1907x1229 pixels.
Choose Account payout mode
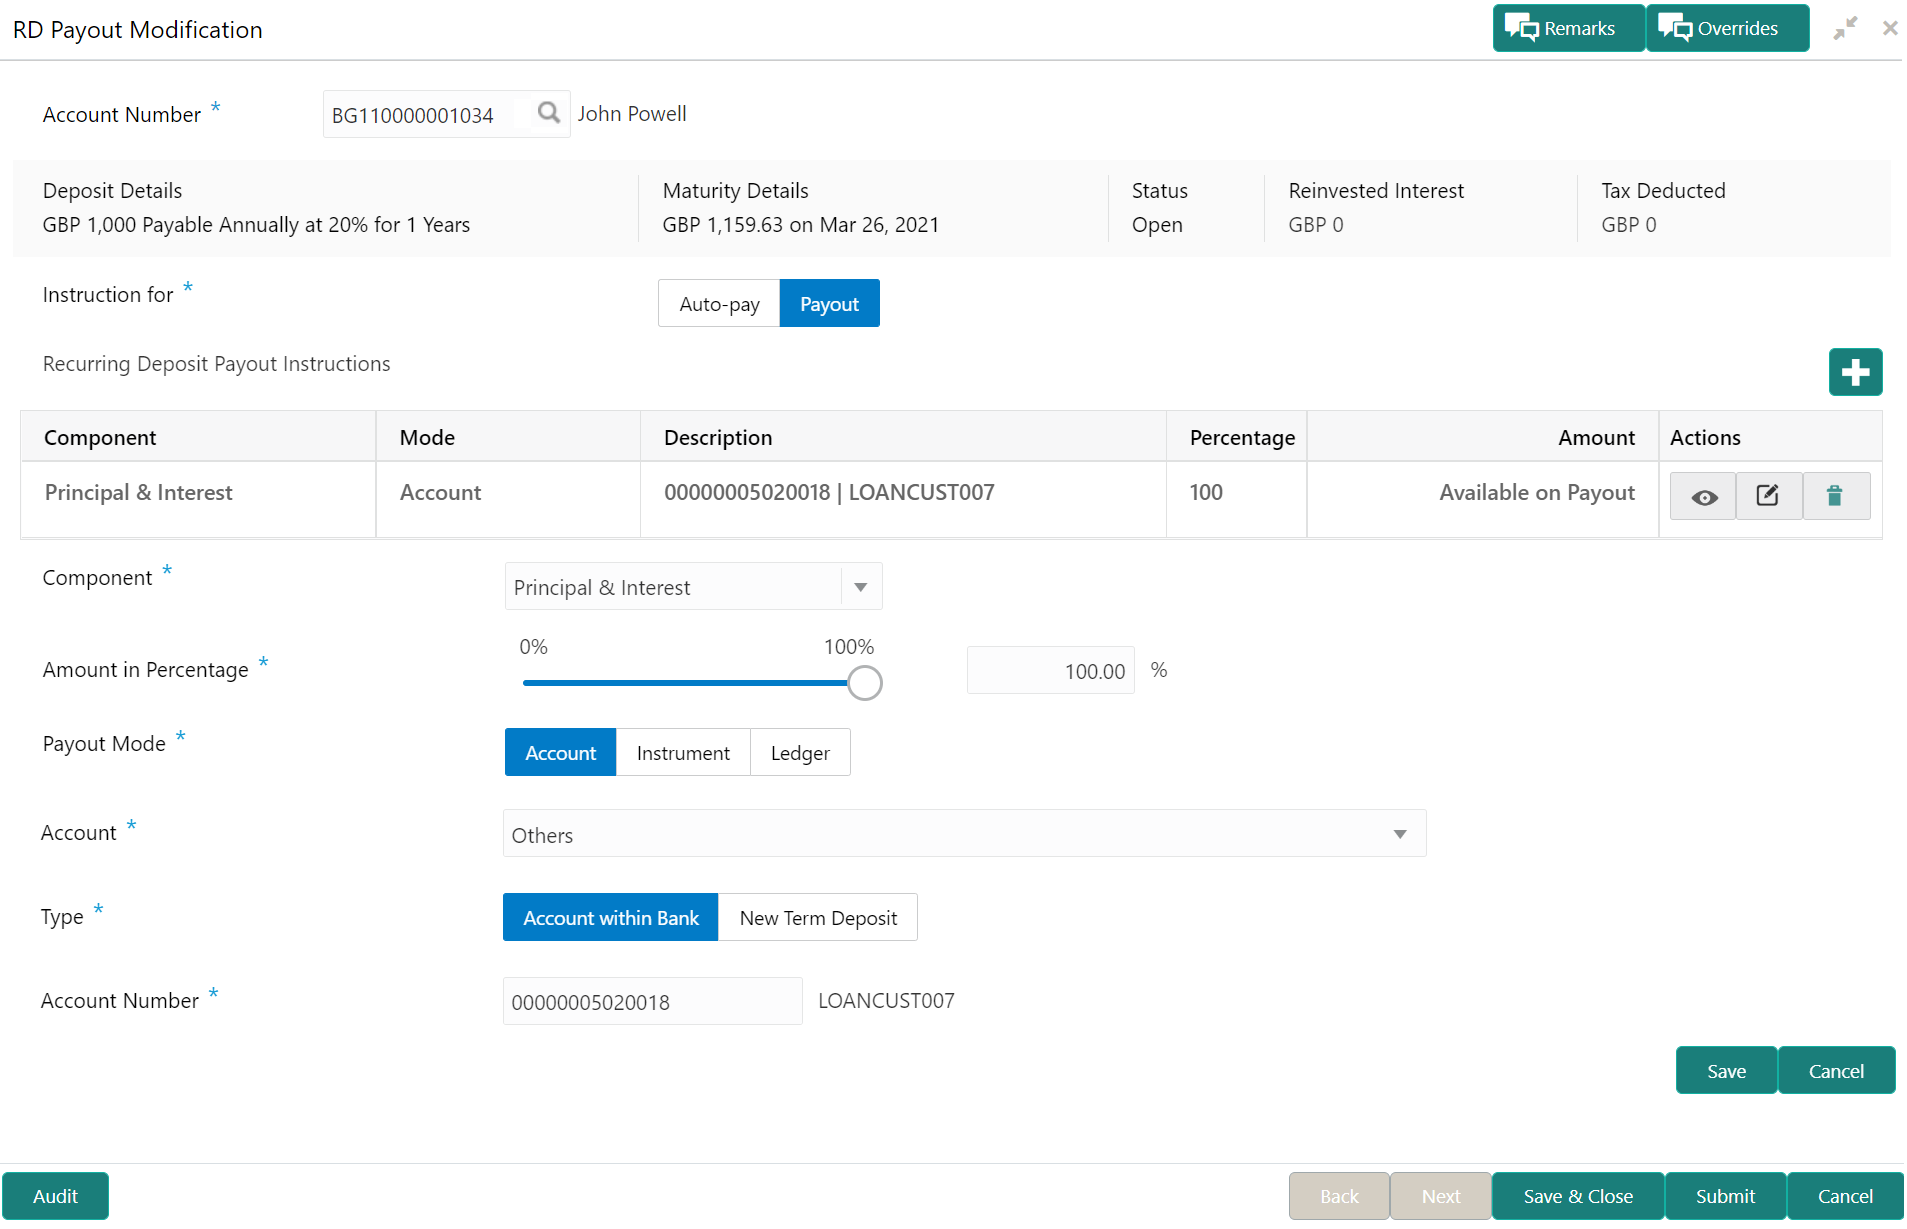point(560,753)
